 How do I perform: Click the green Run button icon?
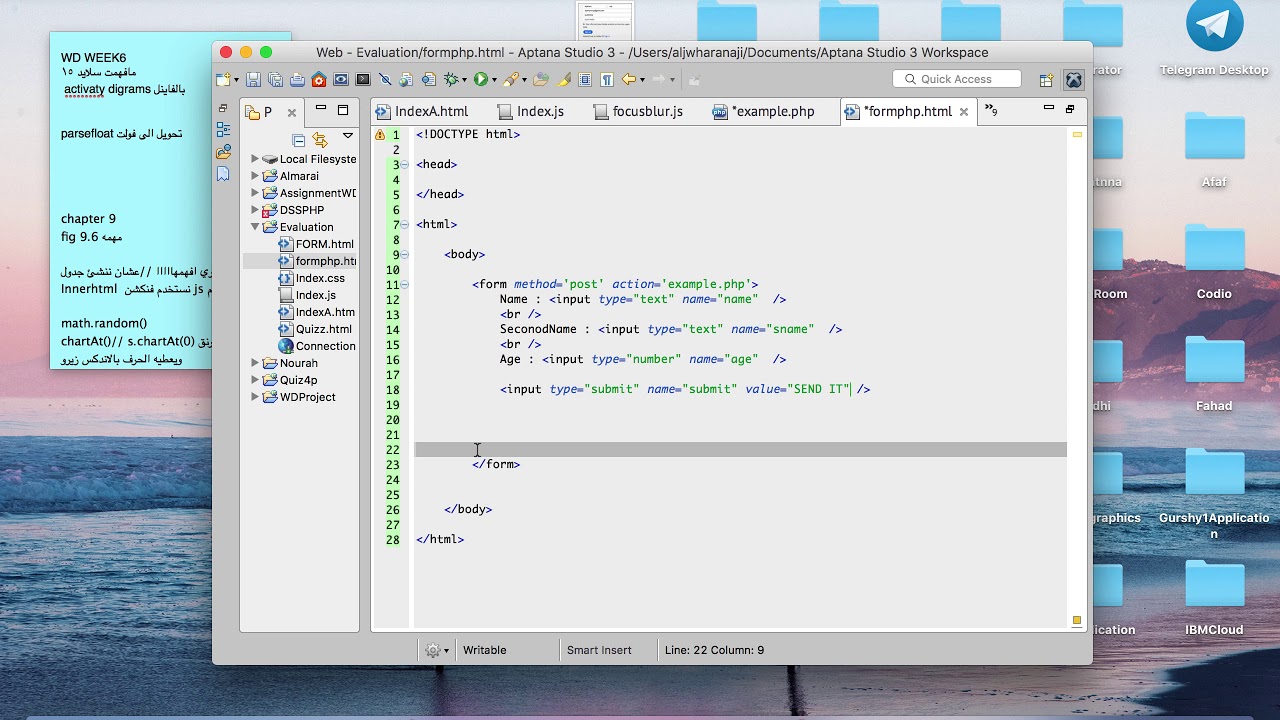tap(481, 80)
